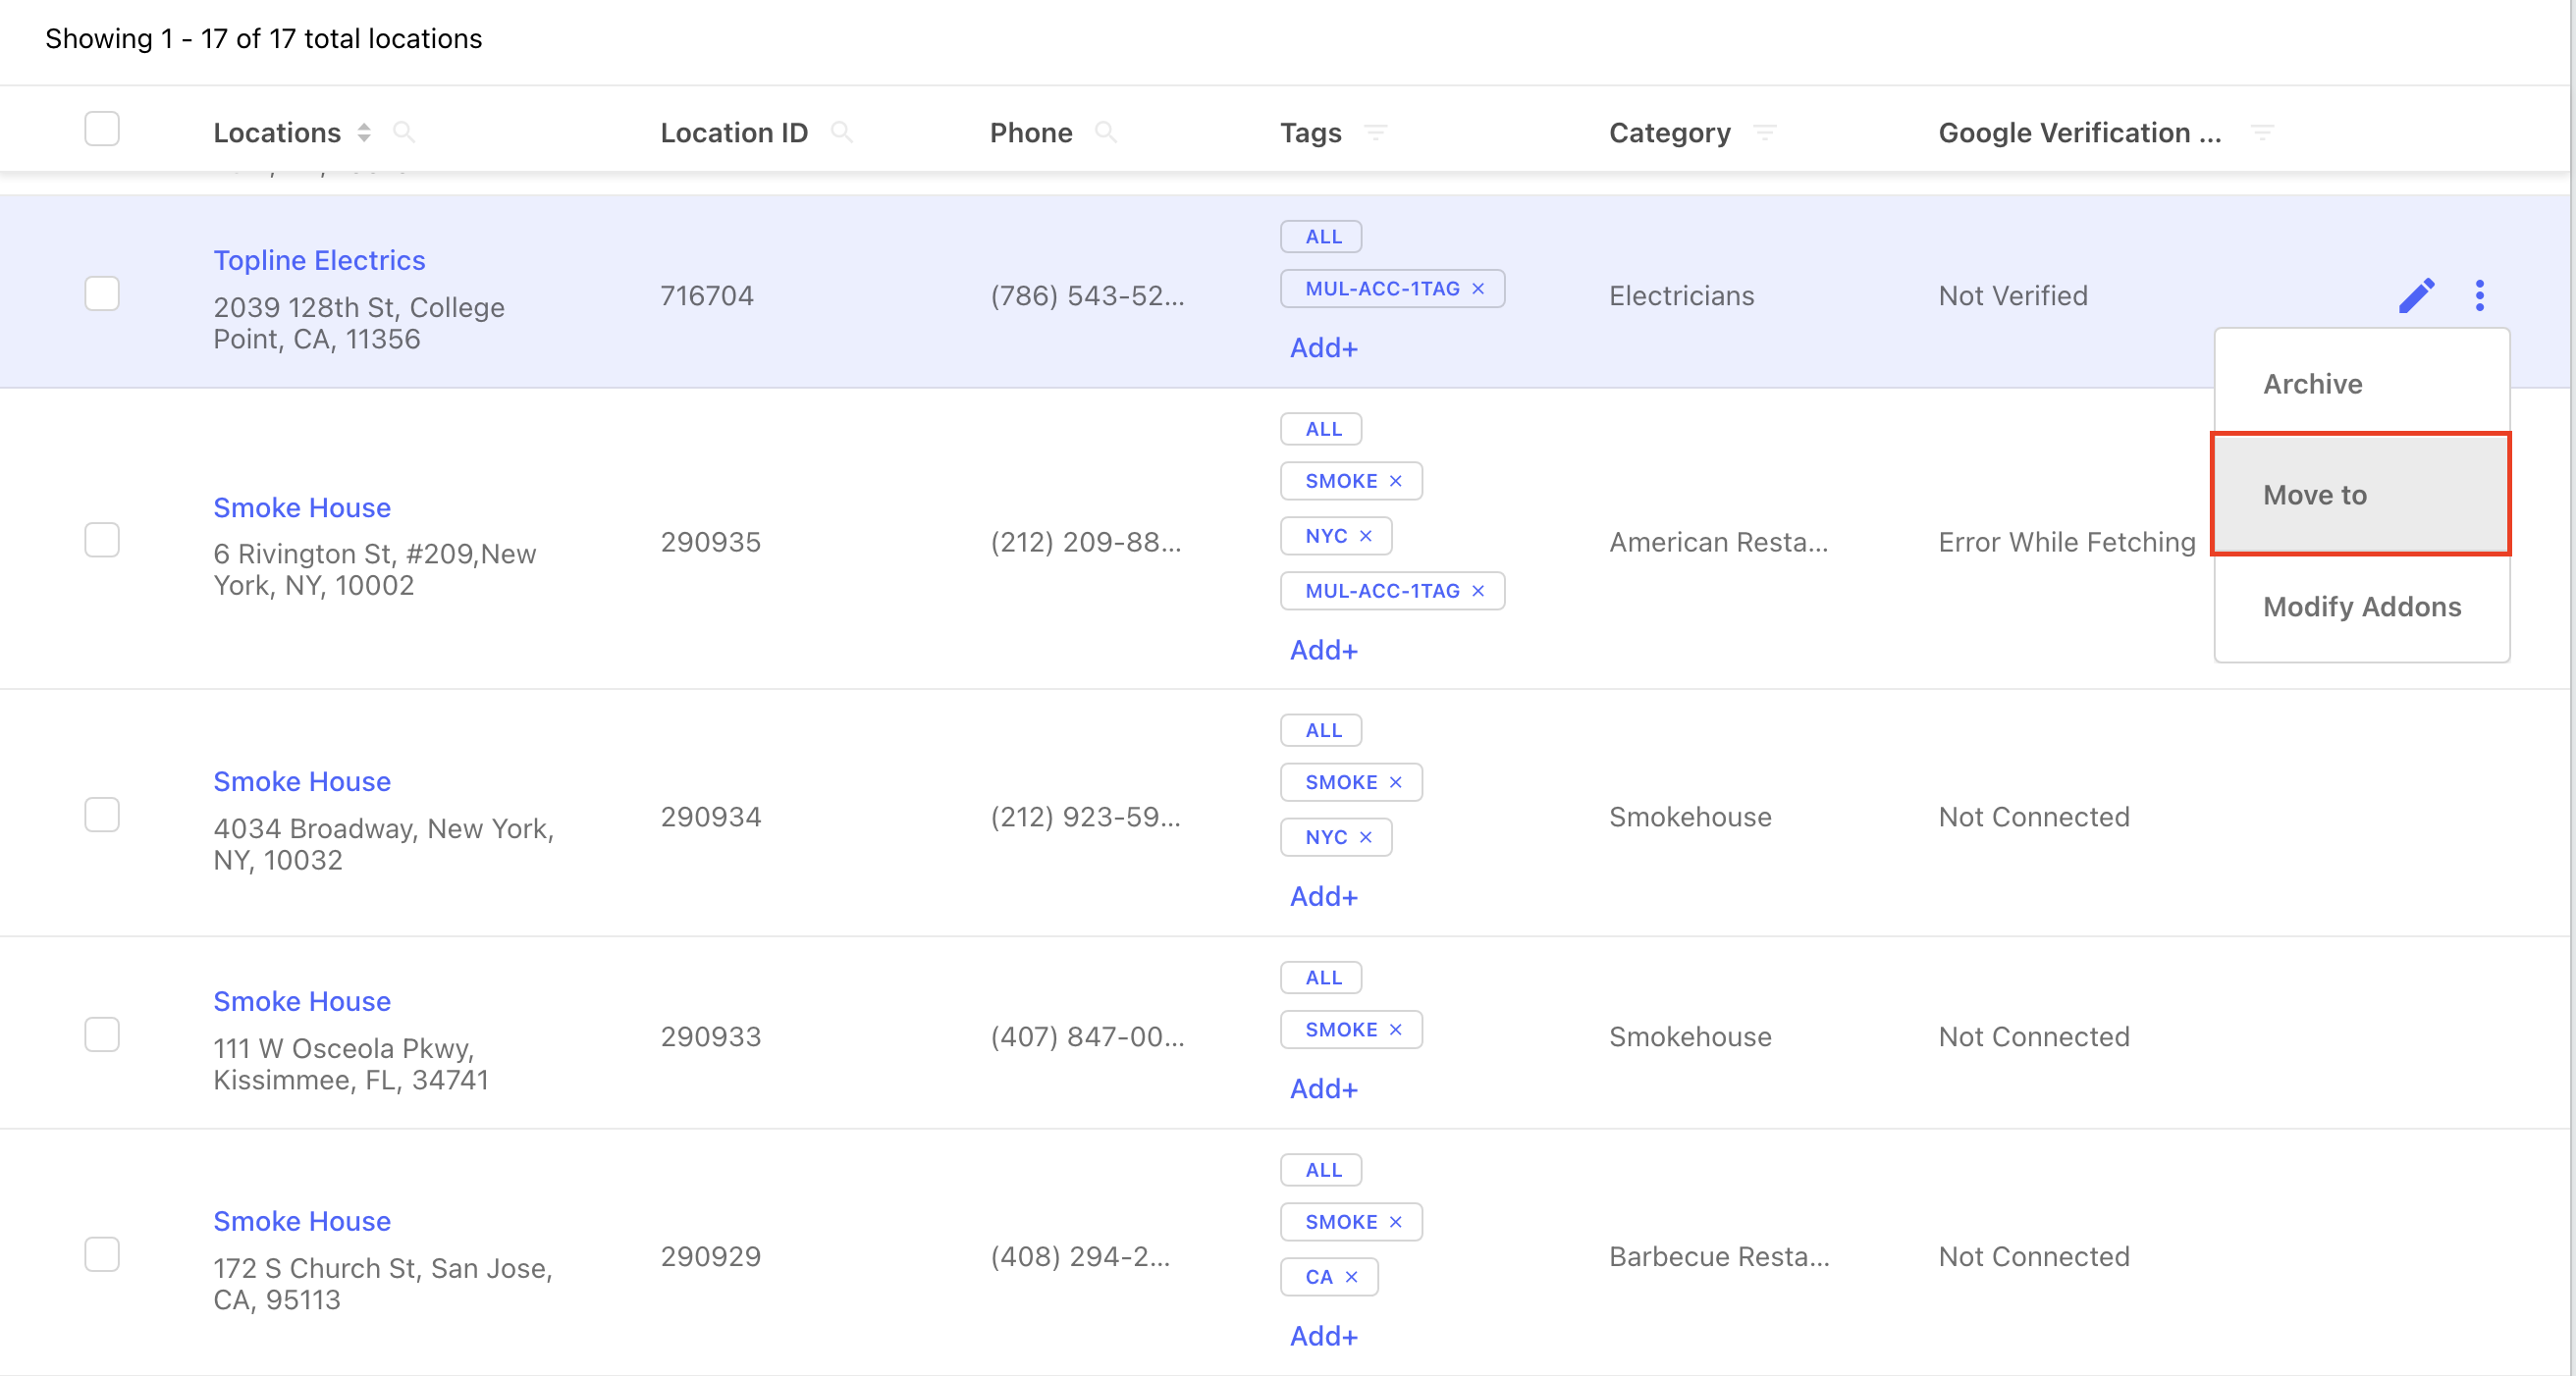Viewport: 2576px width, 1376px height.
Task: Check the Smoke House 4034 Broadway checkbox
Action: 102,815
